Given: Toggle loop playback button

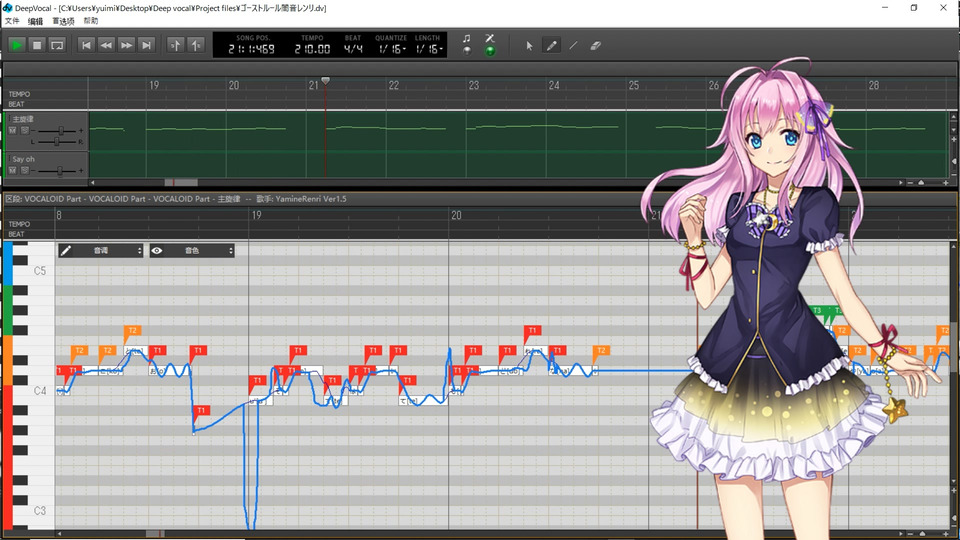Looking at the screenshot, I should click(57, 45).
